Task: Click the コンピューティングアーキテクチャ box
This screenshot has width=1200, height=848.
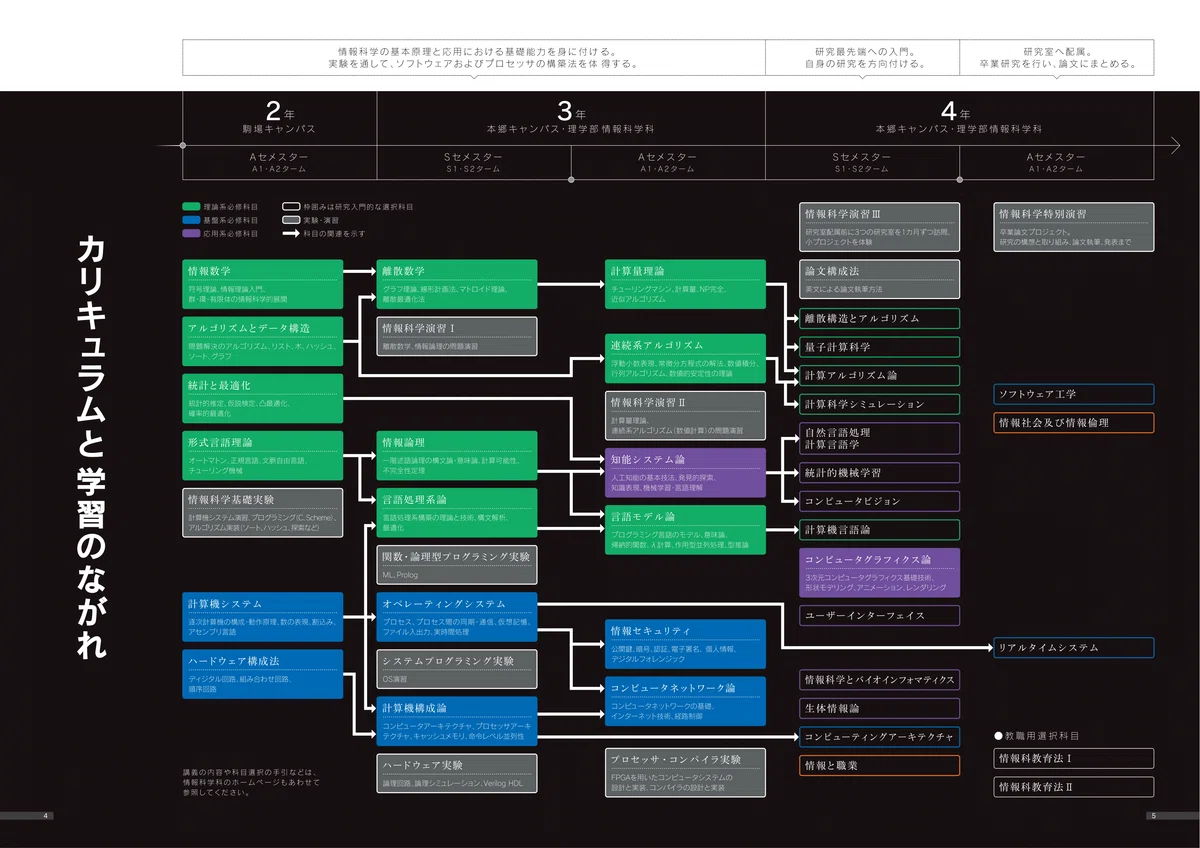Action: coord(880,737)
